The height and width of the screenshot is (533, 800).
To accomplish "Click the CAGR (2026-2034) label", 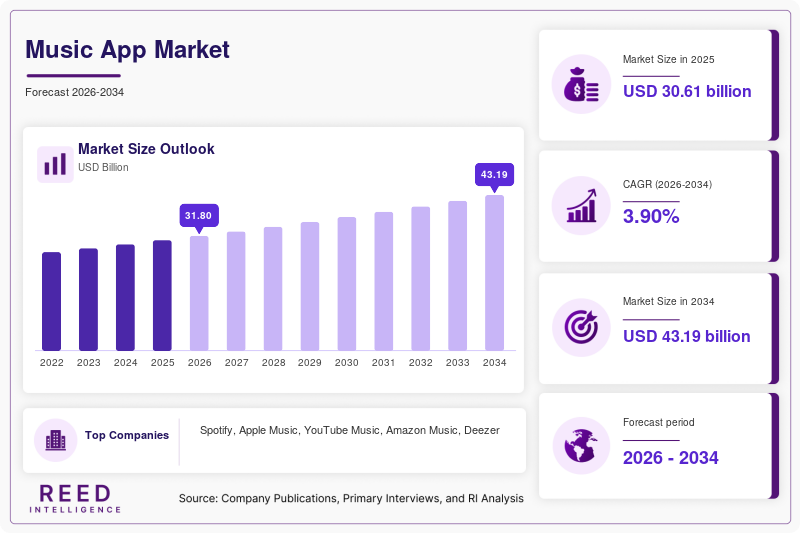I will [667, 184].
